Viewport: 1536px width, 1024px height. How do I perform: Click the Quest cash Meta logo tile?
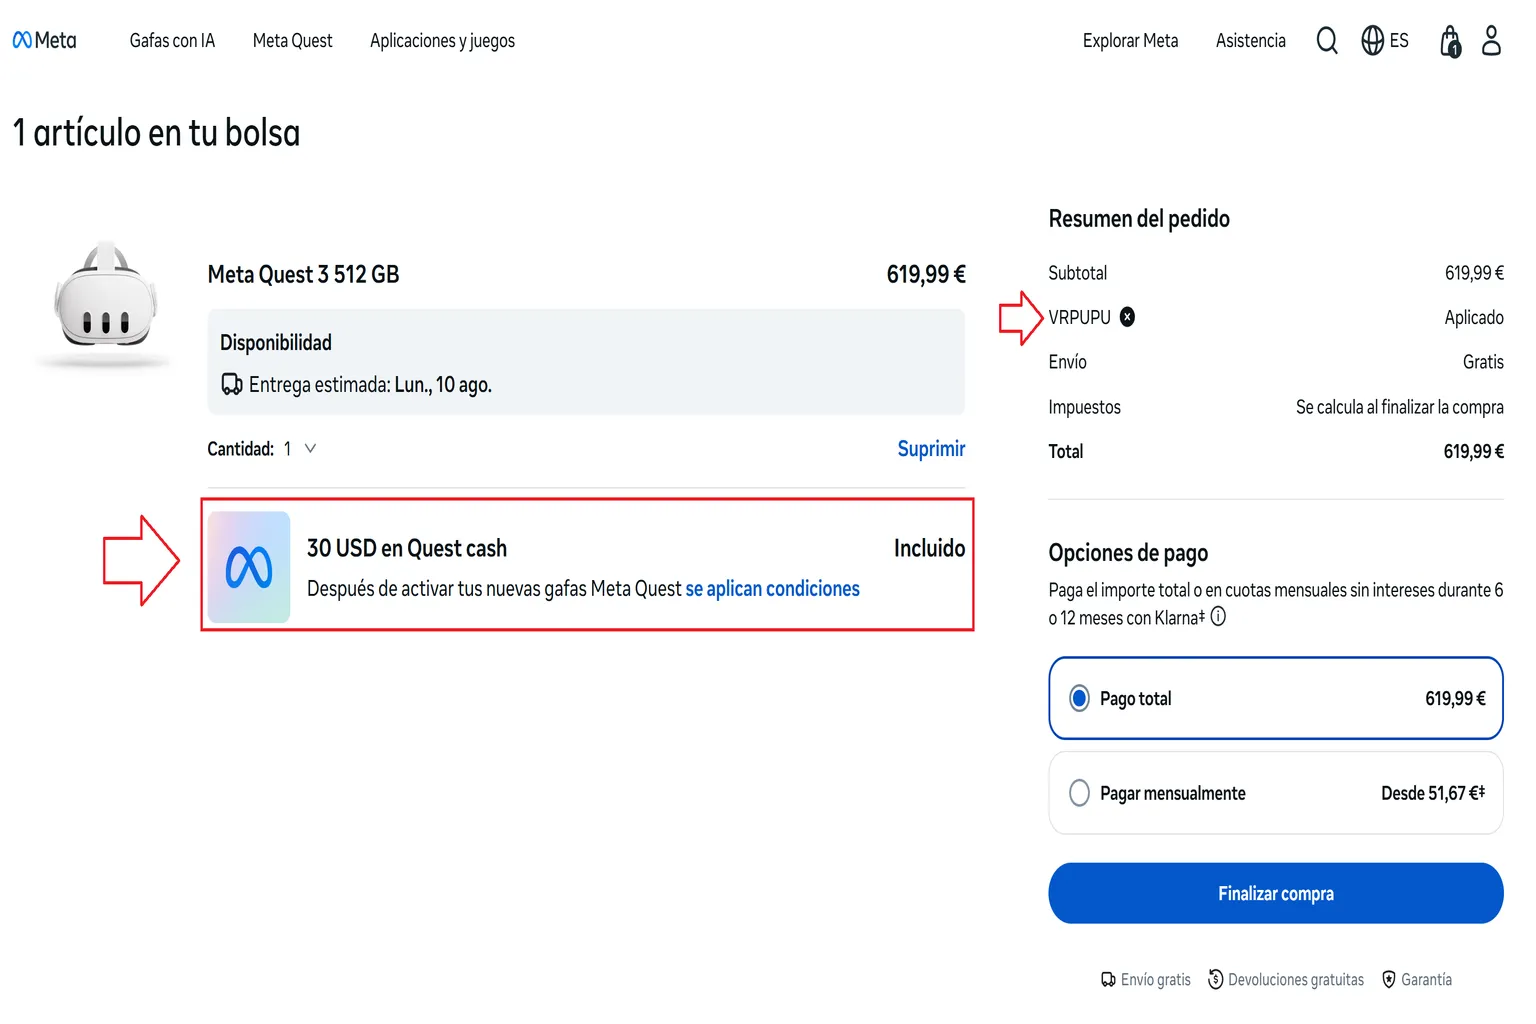tap(249, 567)
